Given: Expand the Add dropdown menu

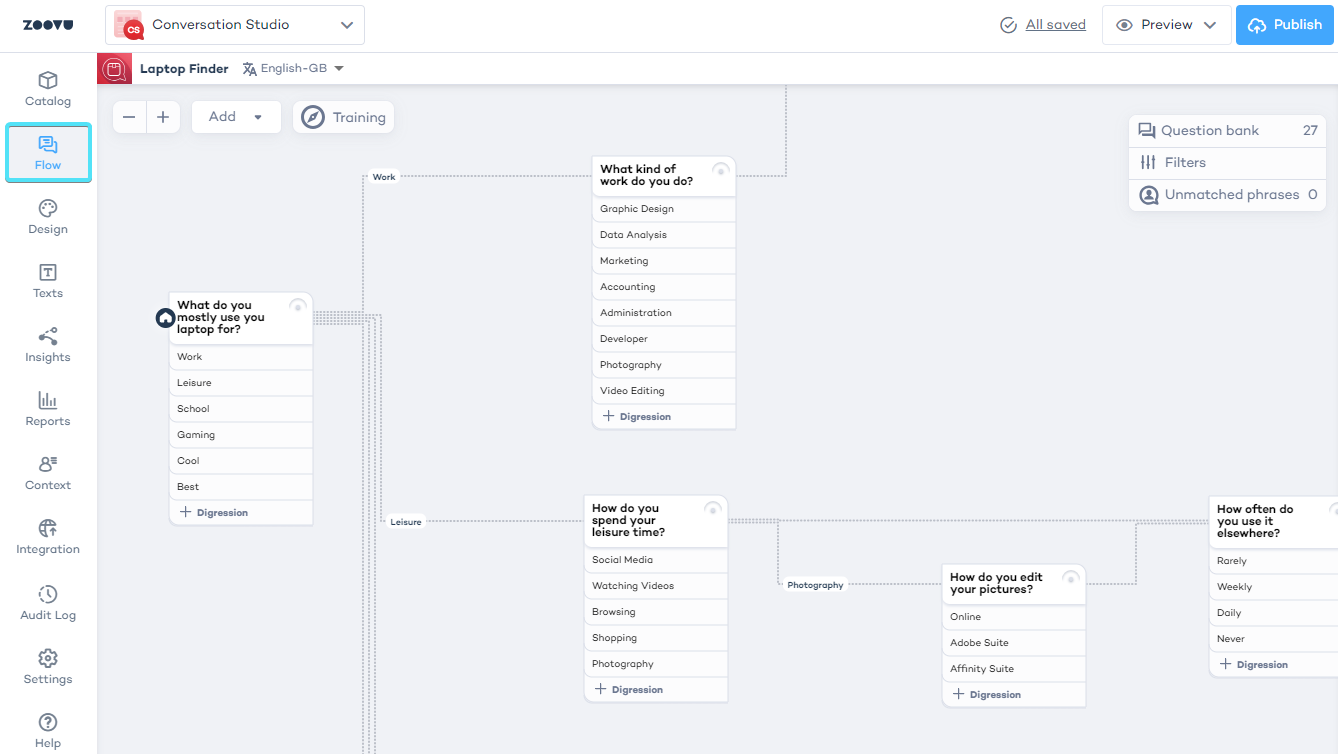Looking at the screenshot, I should tap(236, 117).
